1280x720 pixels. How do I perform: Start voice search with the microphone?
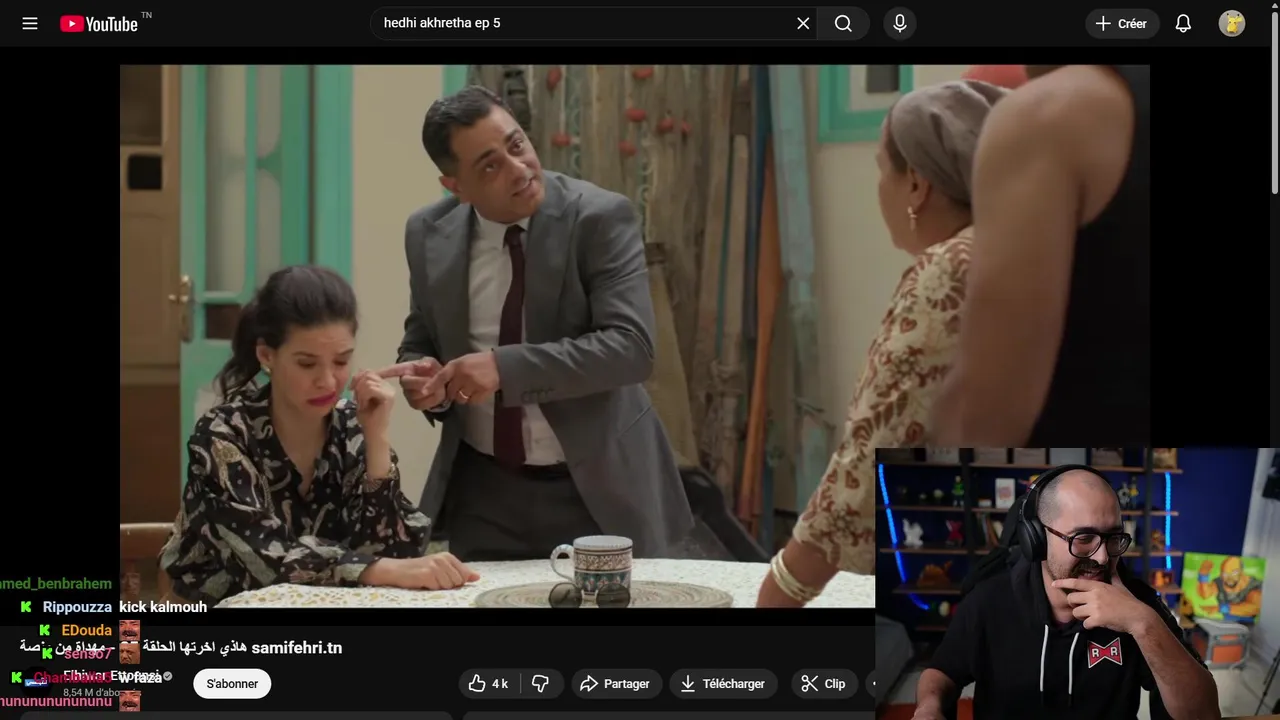coord(900,23)
